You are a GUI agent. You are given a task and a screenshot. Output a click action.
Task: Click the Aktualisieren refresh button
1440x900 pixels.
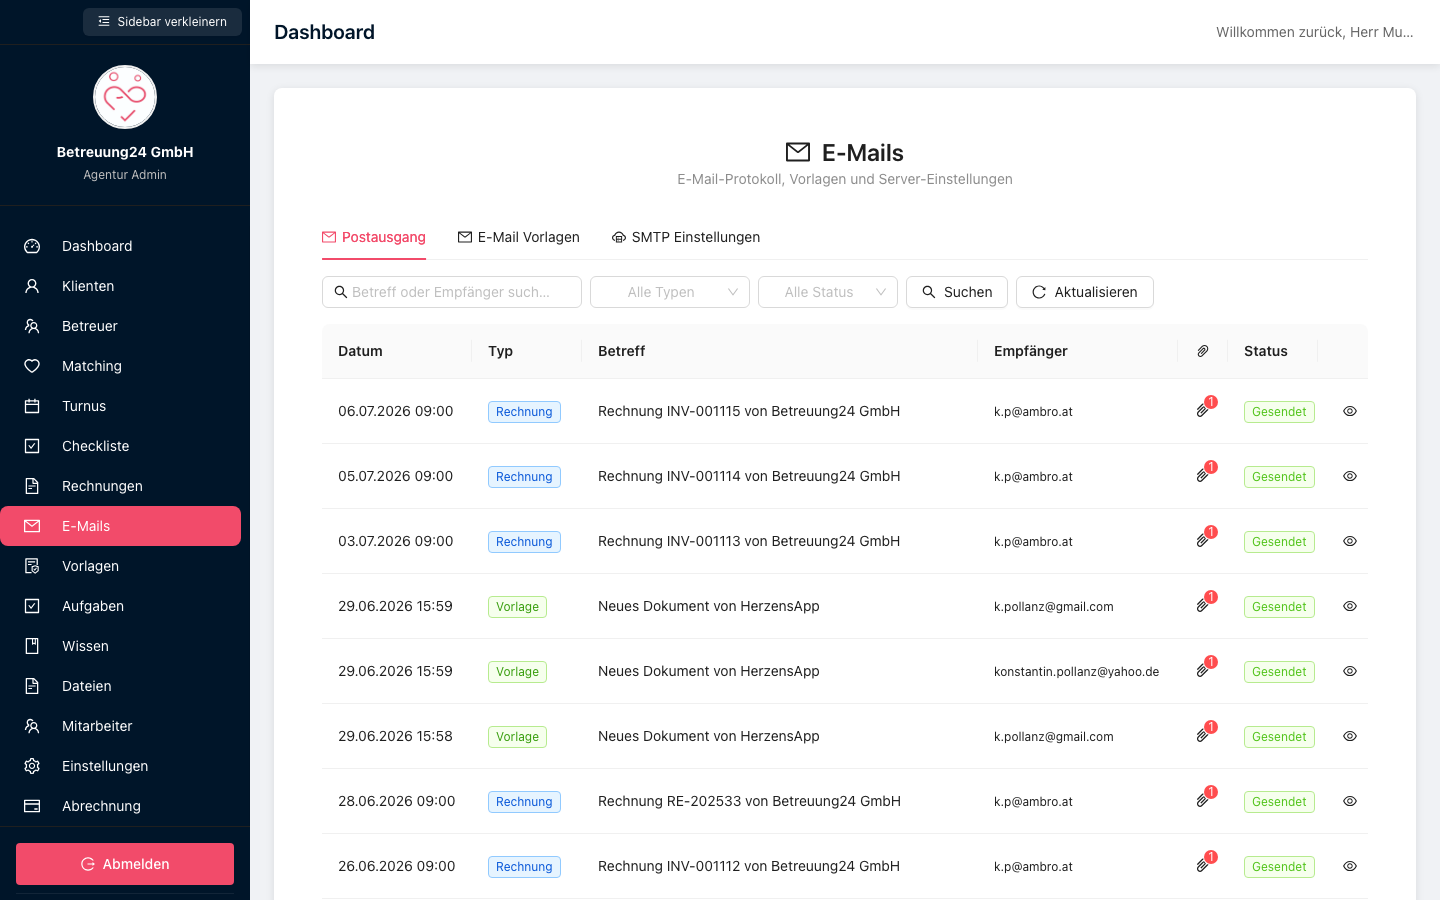1085,292
